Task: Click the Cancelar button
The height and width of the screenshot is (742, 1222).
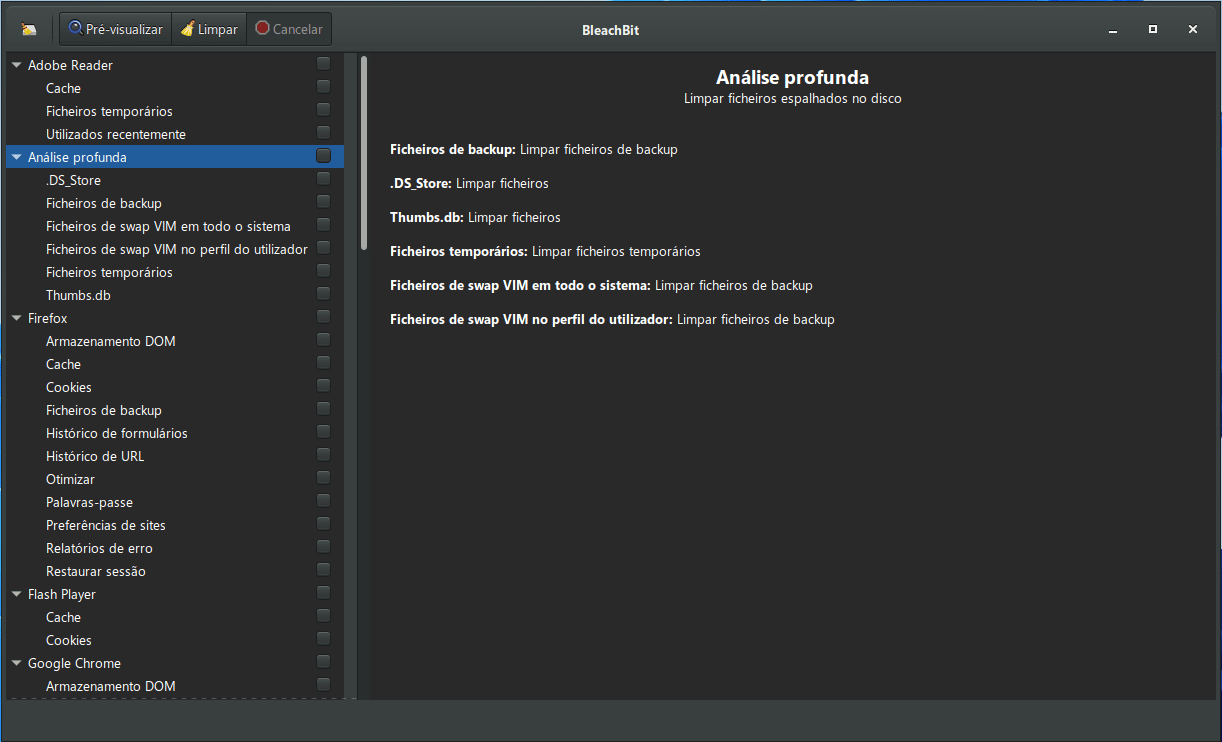Action: pyautogui.click(x=288, y=29)
